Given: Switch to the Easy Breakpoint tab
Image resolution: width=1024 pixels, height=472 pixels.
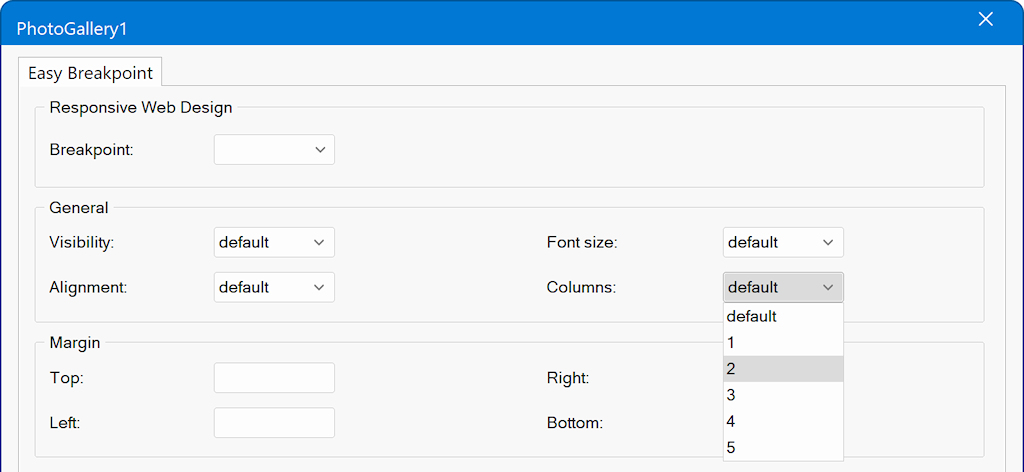Looking at the screenshot, I should point(90,73).
